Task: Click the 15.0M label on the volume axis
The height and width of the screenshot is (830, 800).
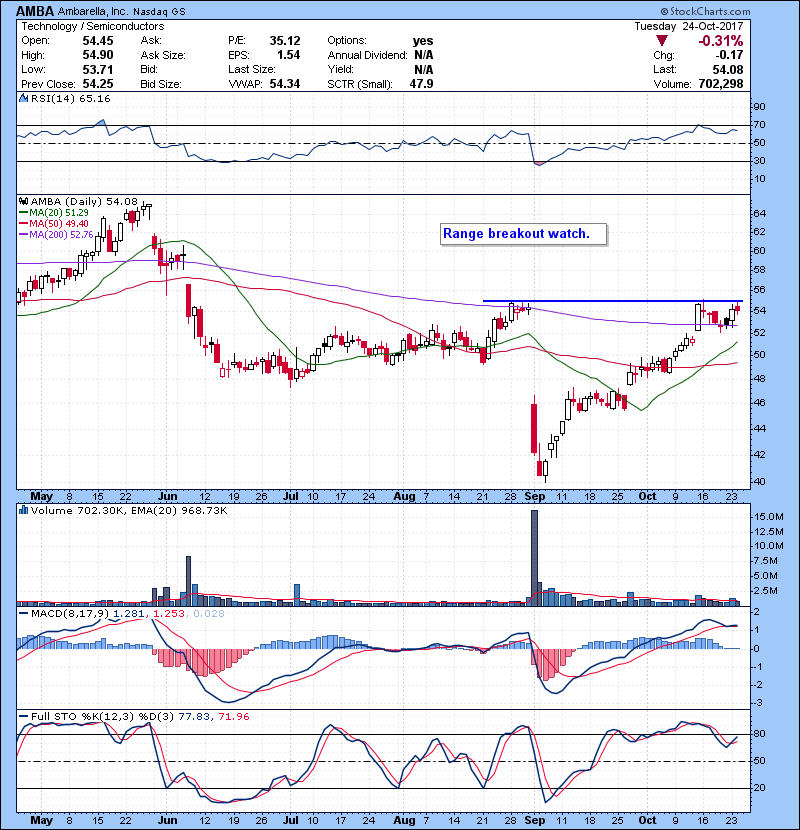Action: (769, 517)
